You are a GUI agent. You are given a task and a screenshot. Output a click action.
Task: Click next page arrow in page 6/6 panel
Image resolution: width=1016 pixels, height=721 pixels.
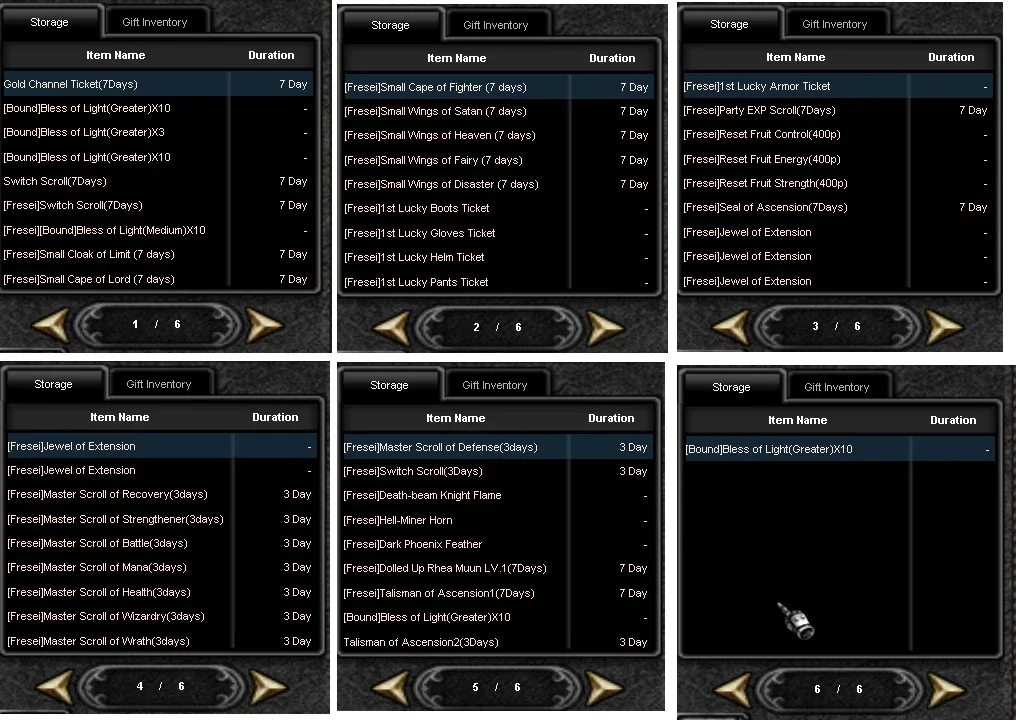click(x=946, y=690)
